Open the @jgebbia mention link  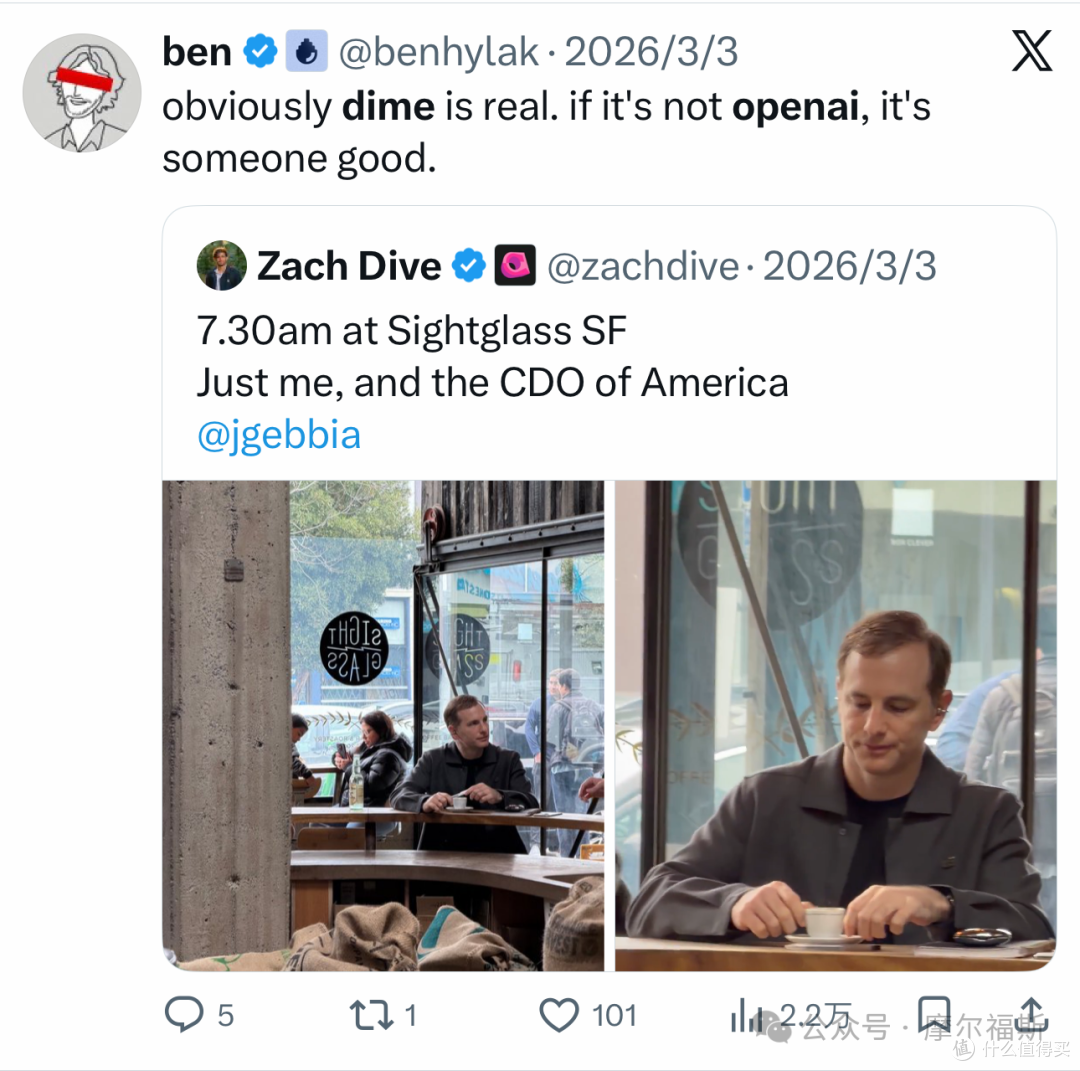[x=279, y=435]
